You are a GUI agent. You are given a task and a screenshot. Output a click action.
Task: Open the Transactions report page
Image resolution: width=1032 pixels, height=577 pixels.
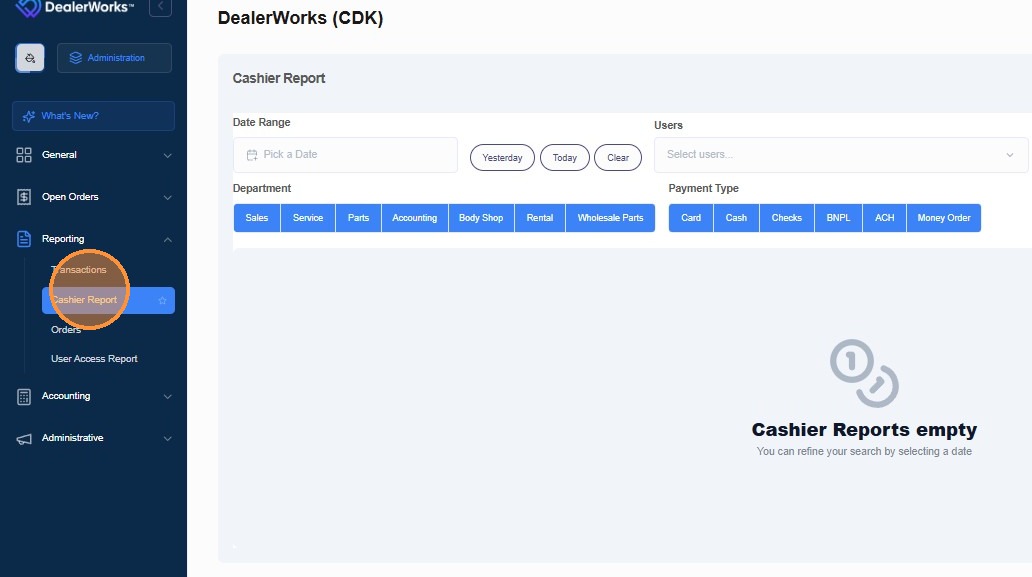click(x=78, y=270)
